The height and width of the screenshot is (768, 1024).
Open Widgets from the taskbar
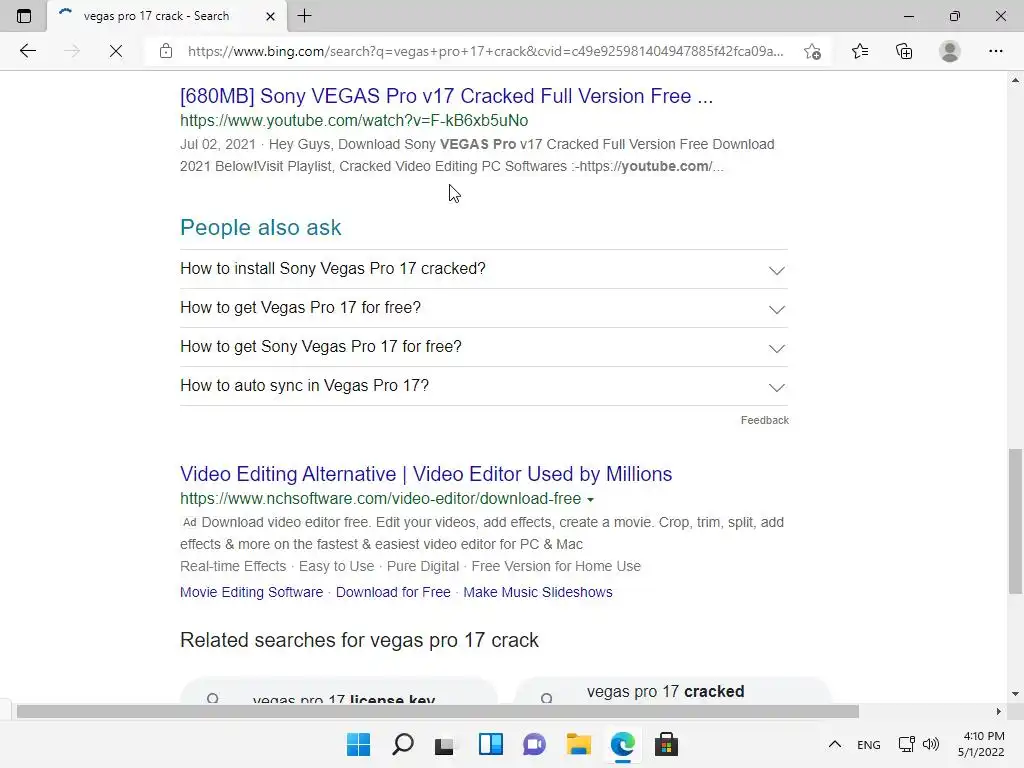[490, 744]
